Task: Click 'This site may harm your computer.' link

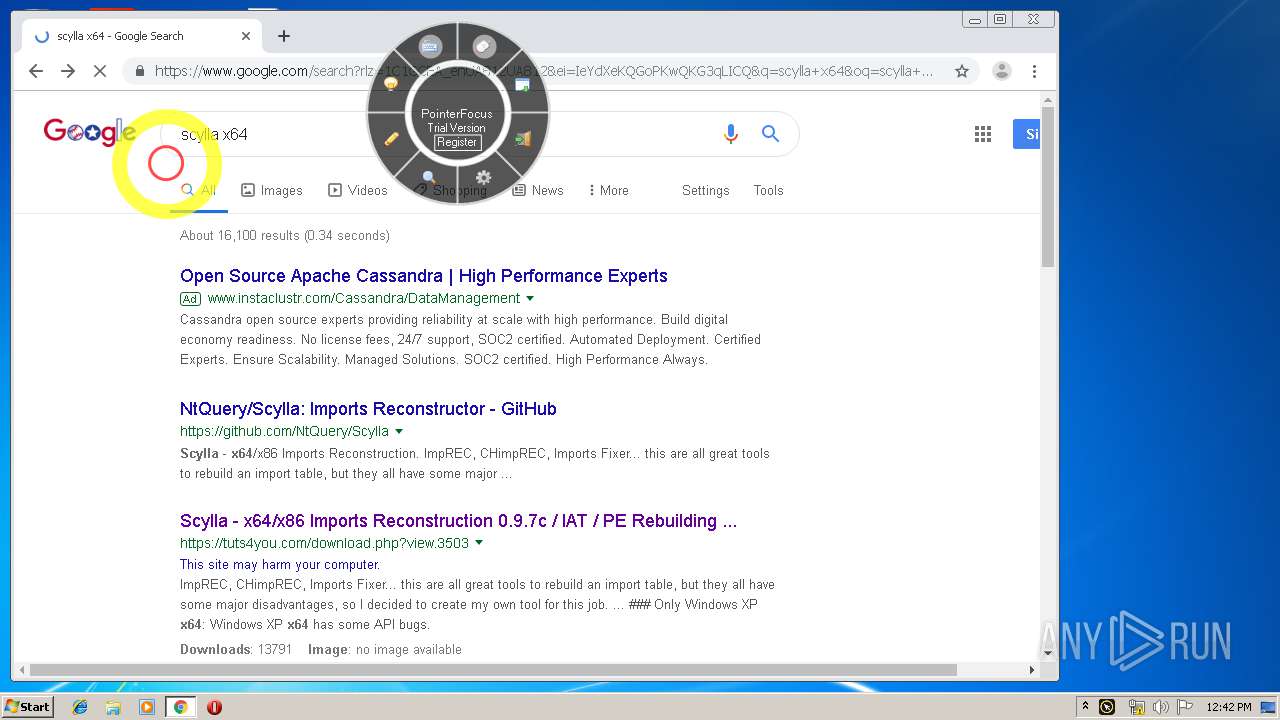Action: [x=280, y=564]
